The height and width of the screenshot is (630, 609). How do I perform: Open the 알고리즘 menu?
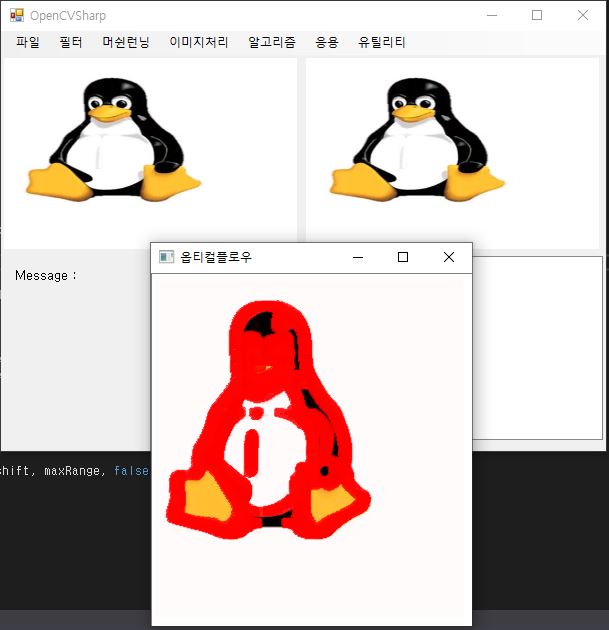point(272,42)
